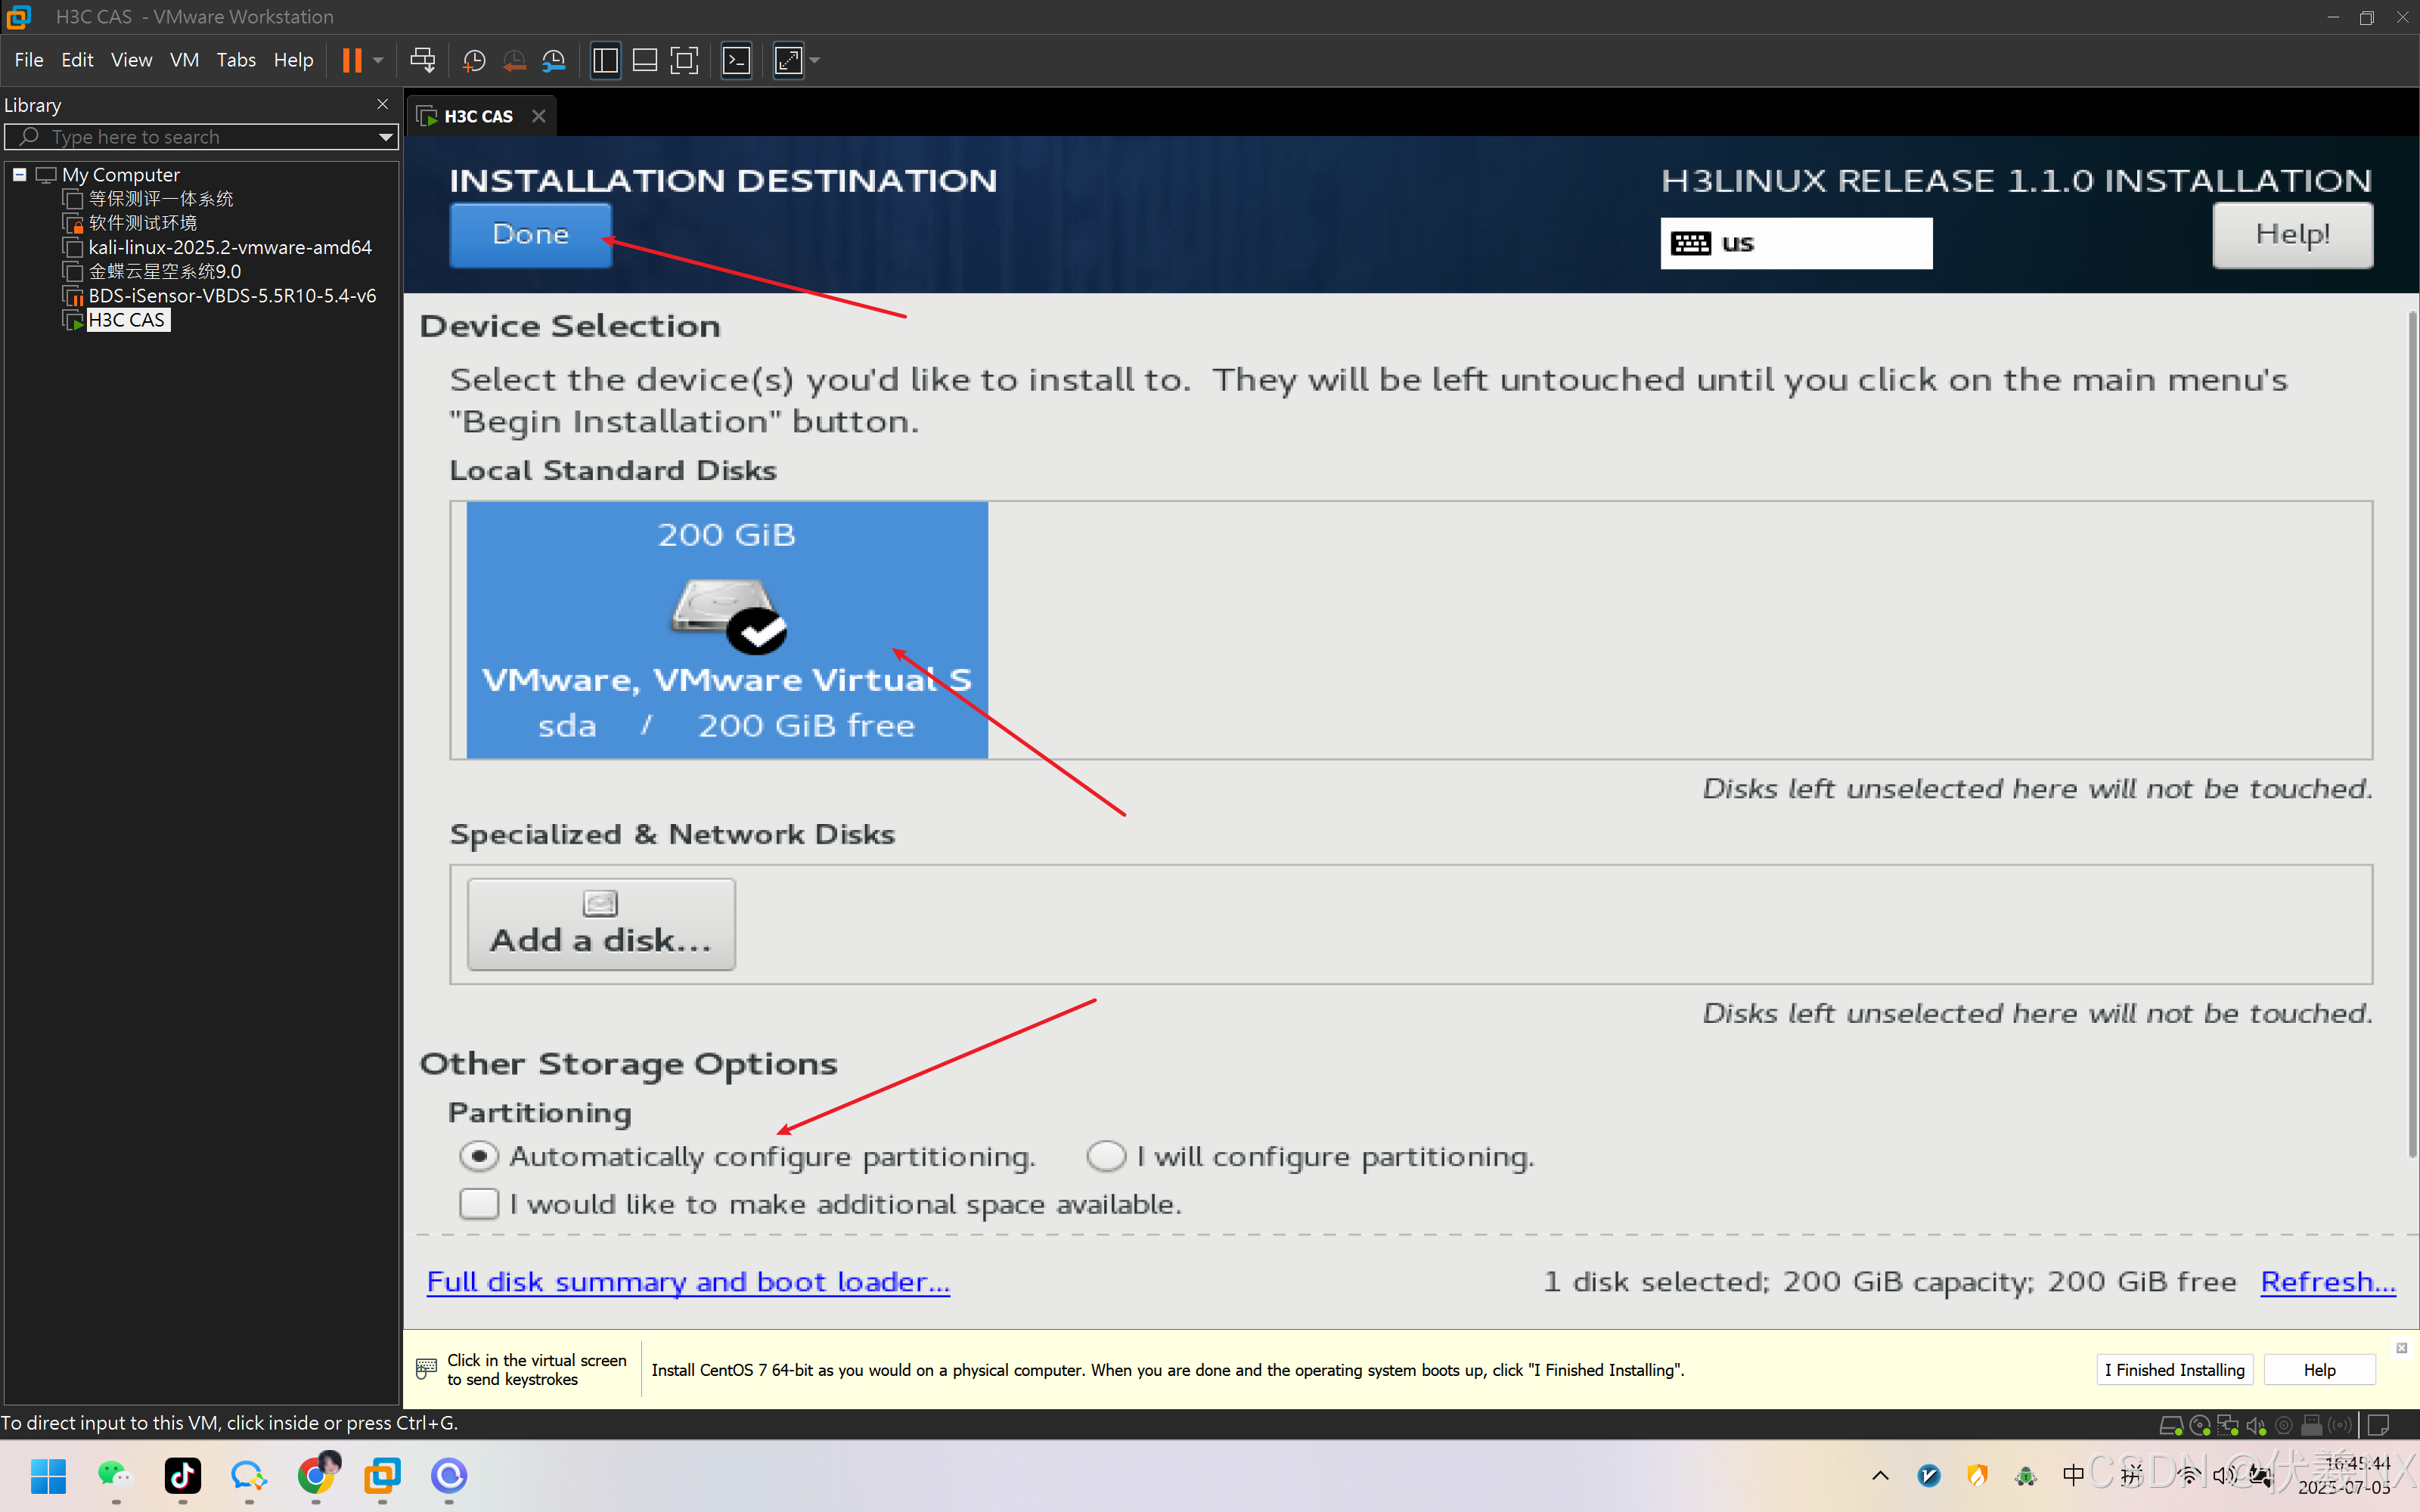Pause the virtual machine
Screen dimensions: 2420x1512
point(351,60)
